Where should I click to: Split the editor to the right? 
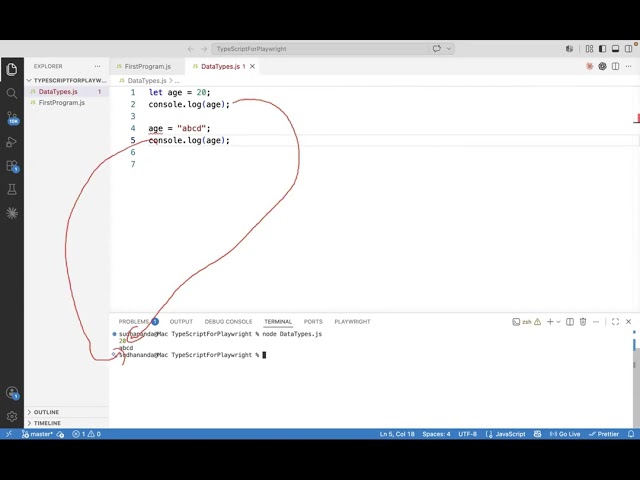[616, 66]
